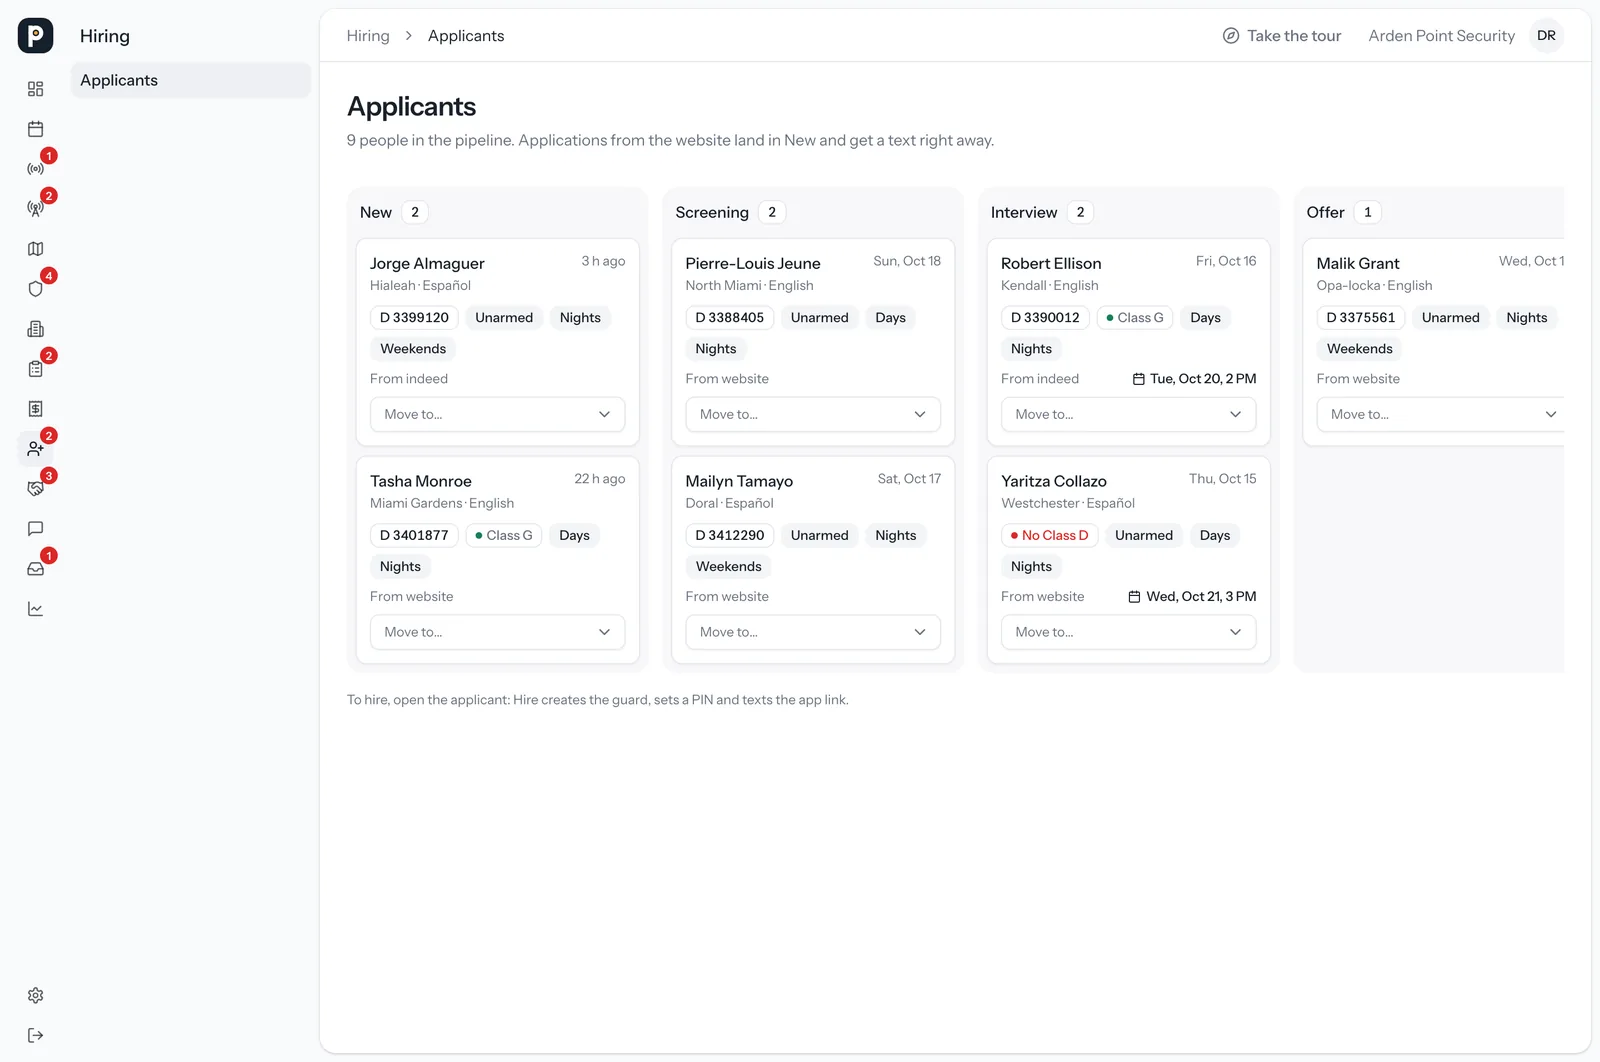Open Pierre-Louis Jeune applicant name
This screenshot has height=1062, width=1600.
tap(753, 263)
